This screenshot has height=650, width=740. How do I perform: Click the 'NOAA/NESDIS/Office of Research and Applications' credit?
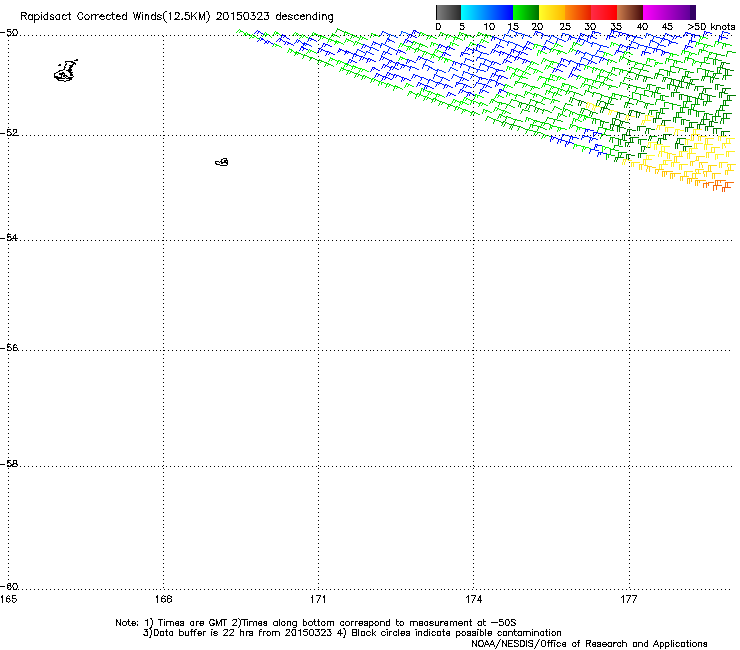(x=589, y=644)
